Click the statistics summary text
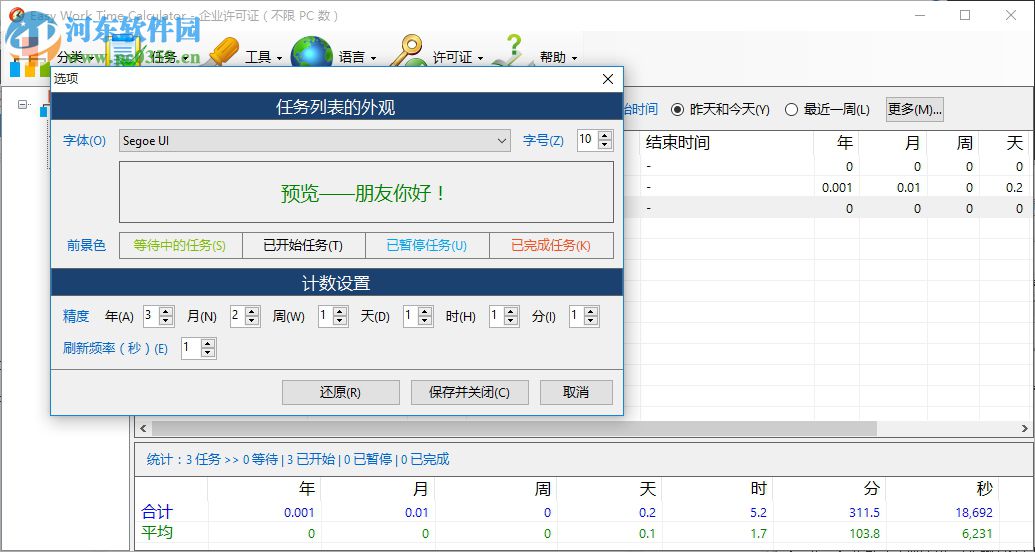 point(298,460)
